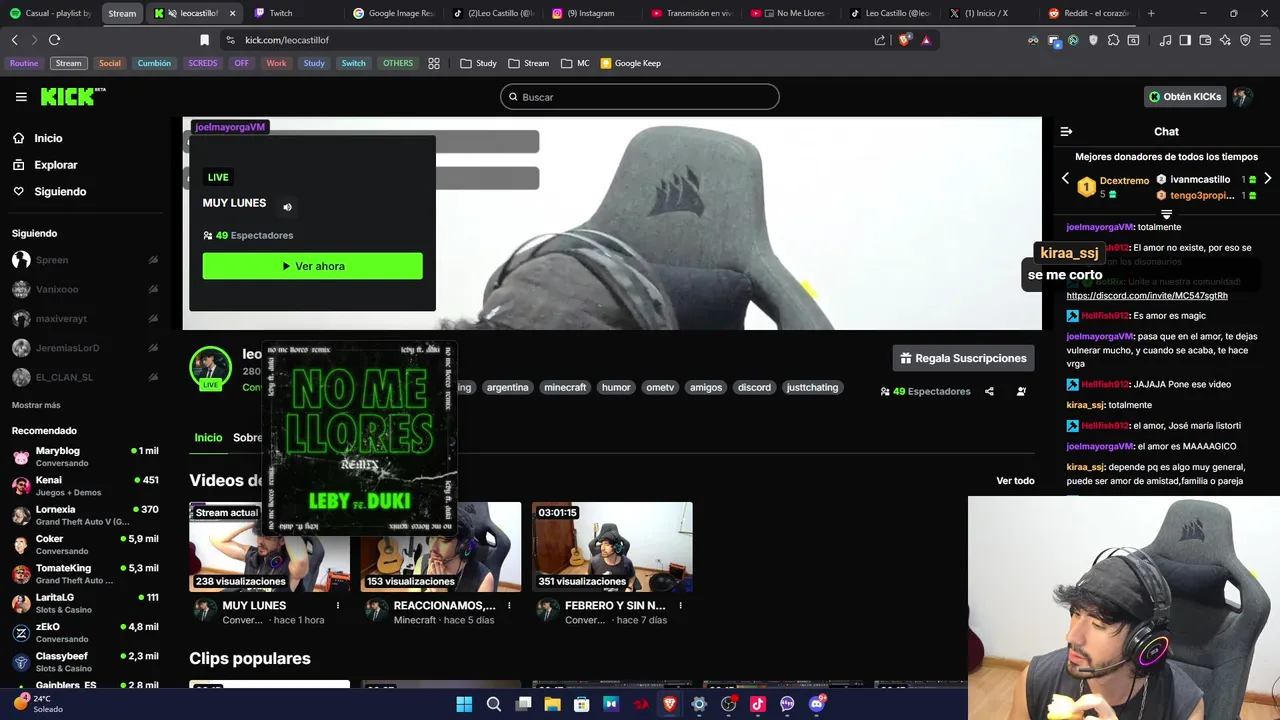The height and width of the screenshot is (720, 1280).
Task: Open browser extensions puzzle icon
Action: tap(1113, 40)
